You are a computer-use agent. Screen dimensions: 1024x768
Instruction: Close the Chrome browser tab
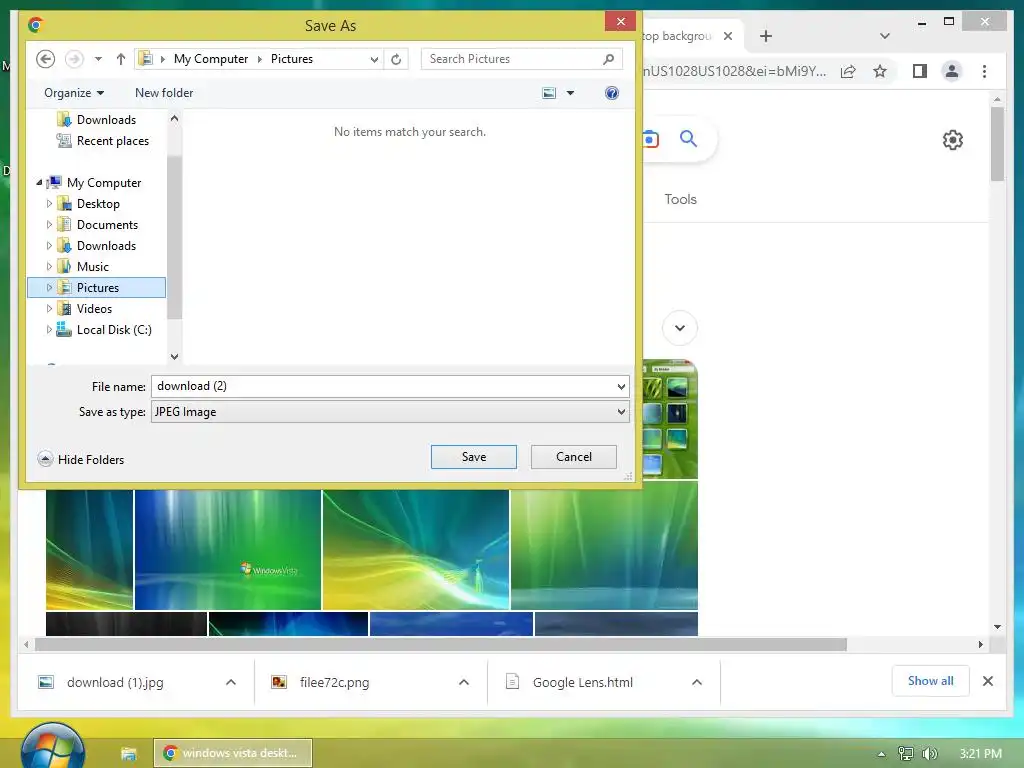(728, 36)
